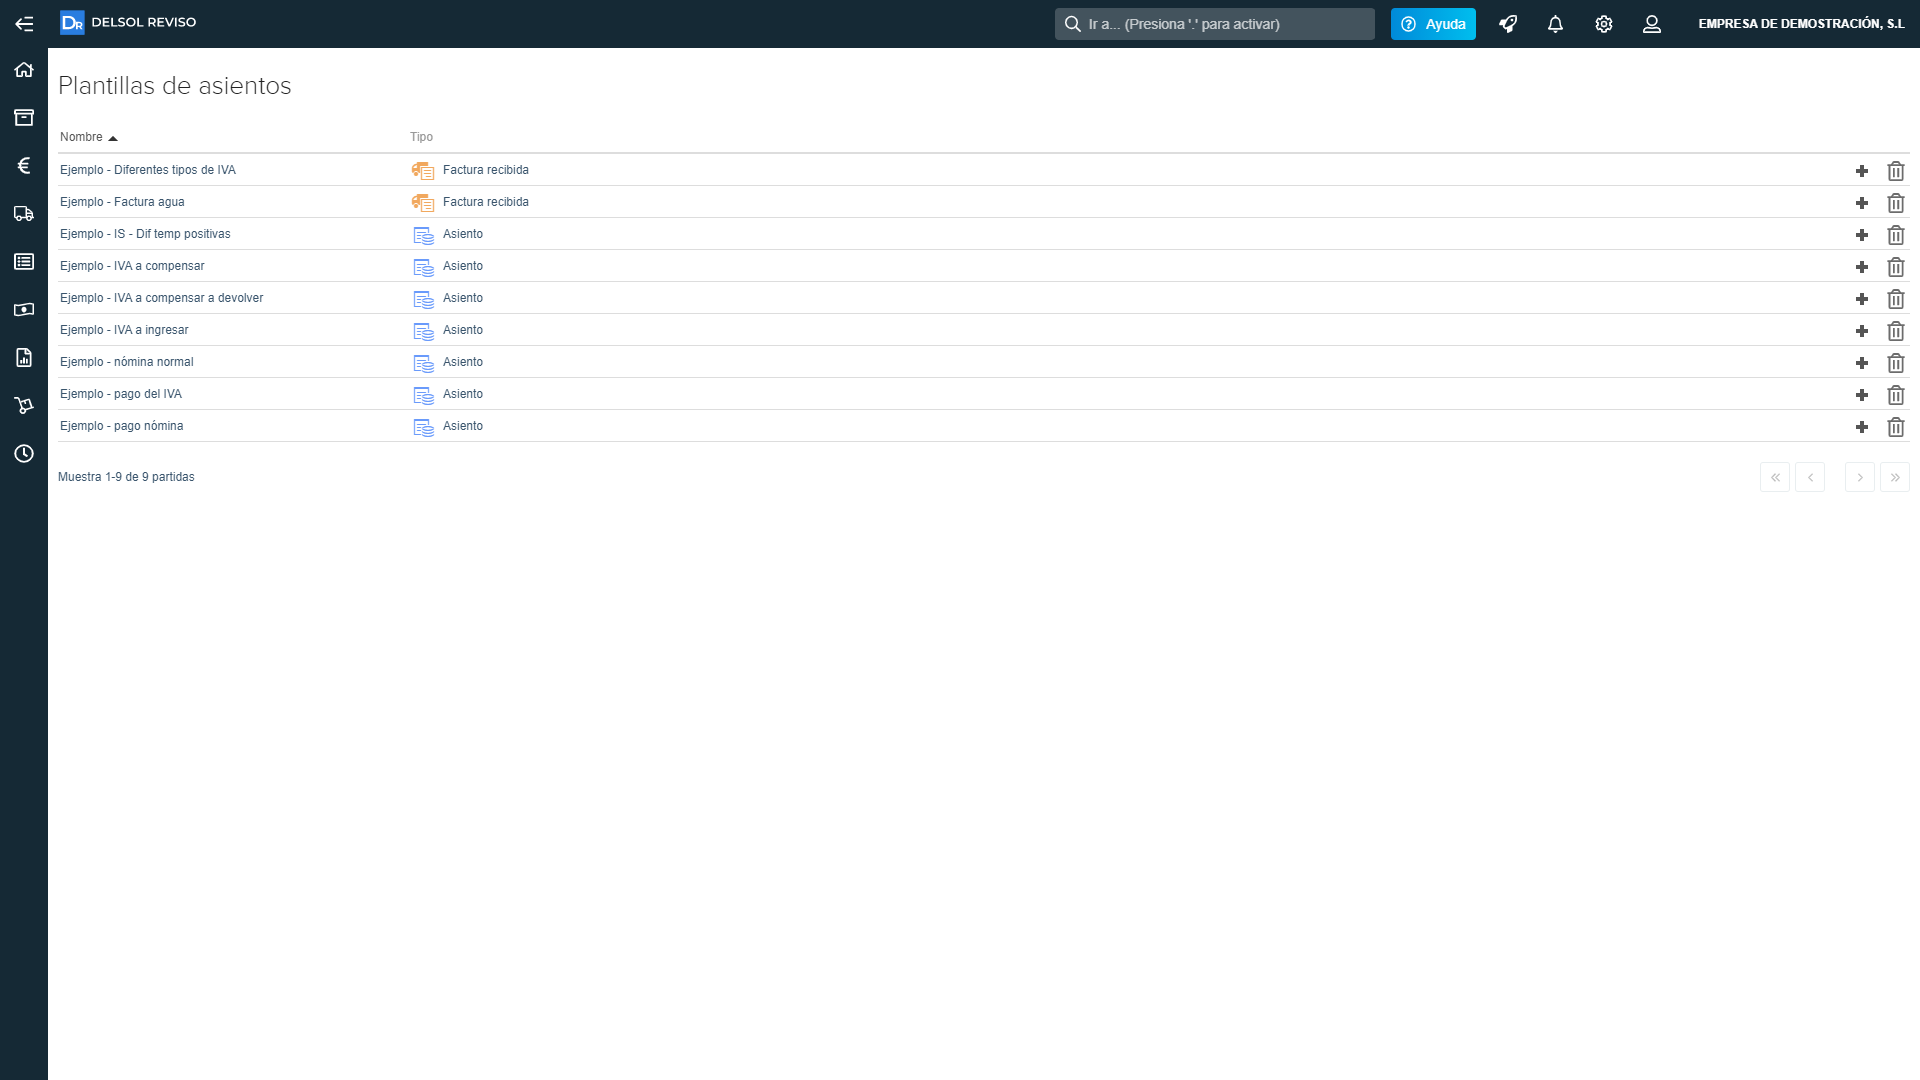This screenshot has width=1920, height=1080.
Task: Open notifications bell icon
Action: click(x=1555, y=24)
